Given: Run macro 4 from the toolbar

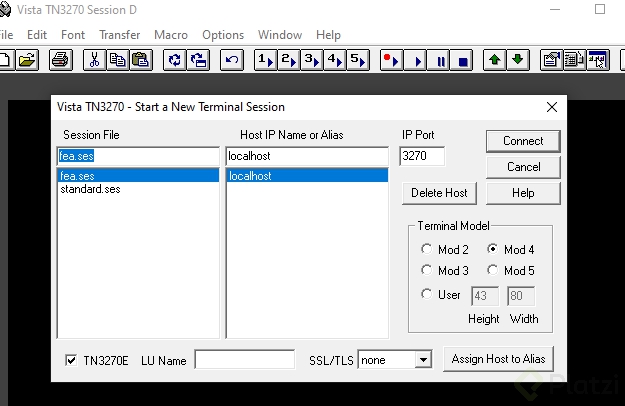Looking at the screenshot, I should click(x=335, y=60).
